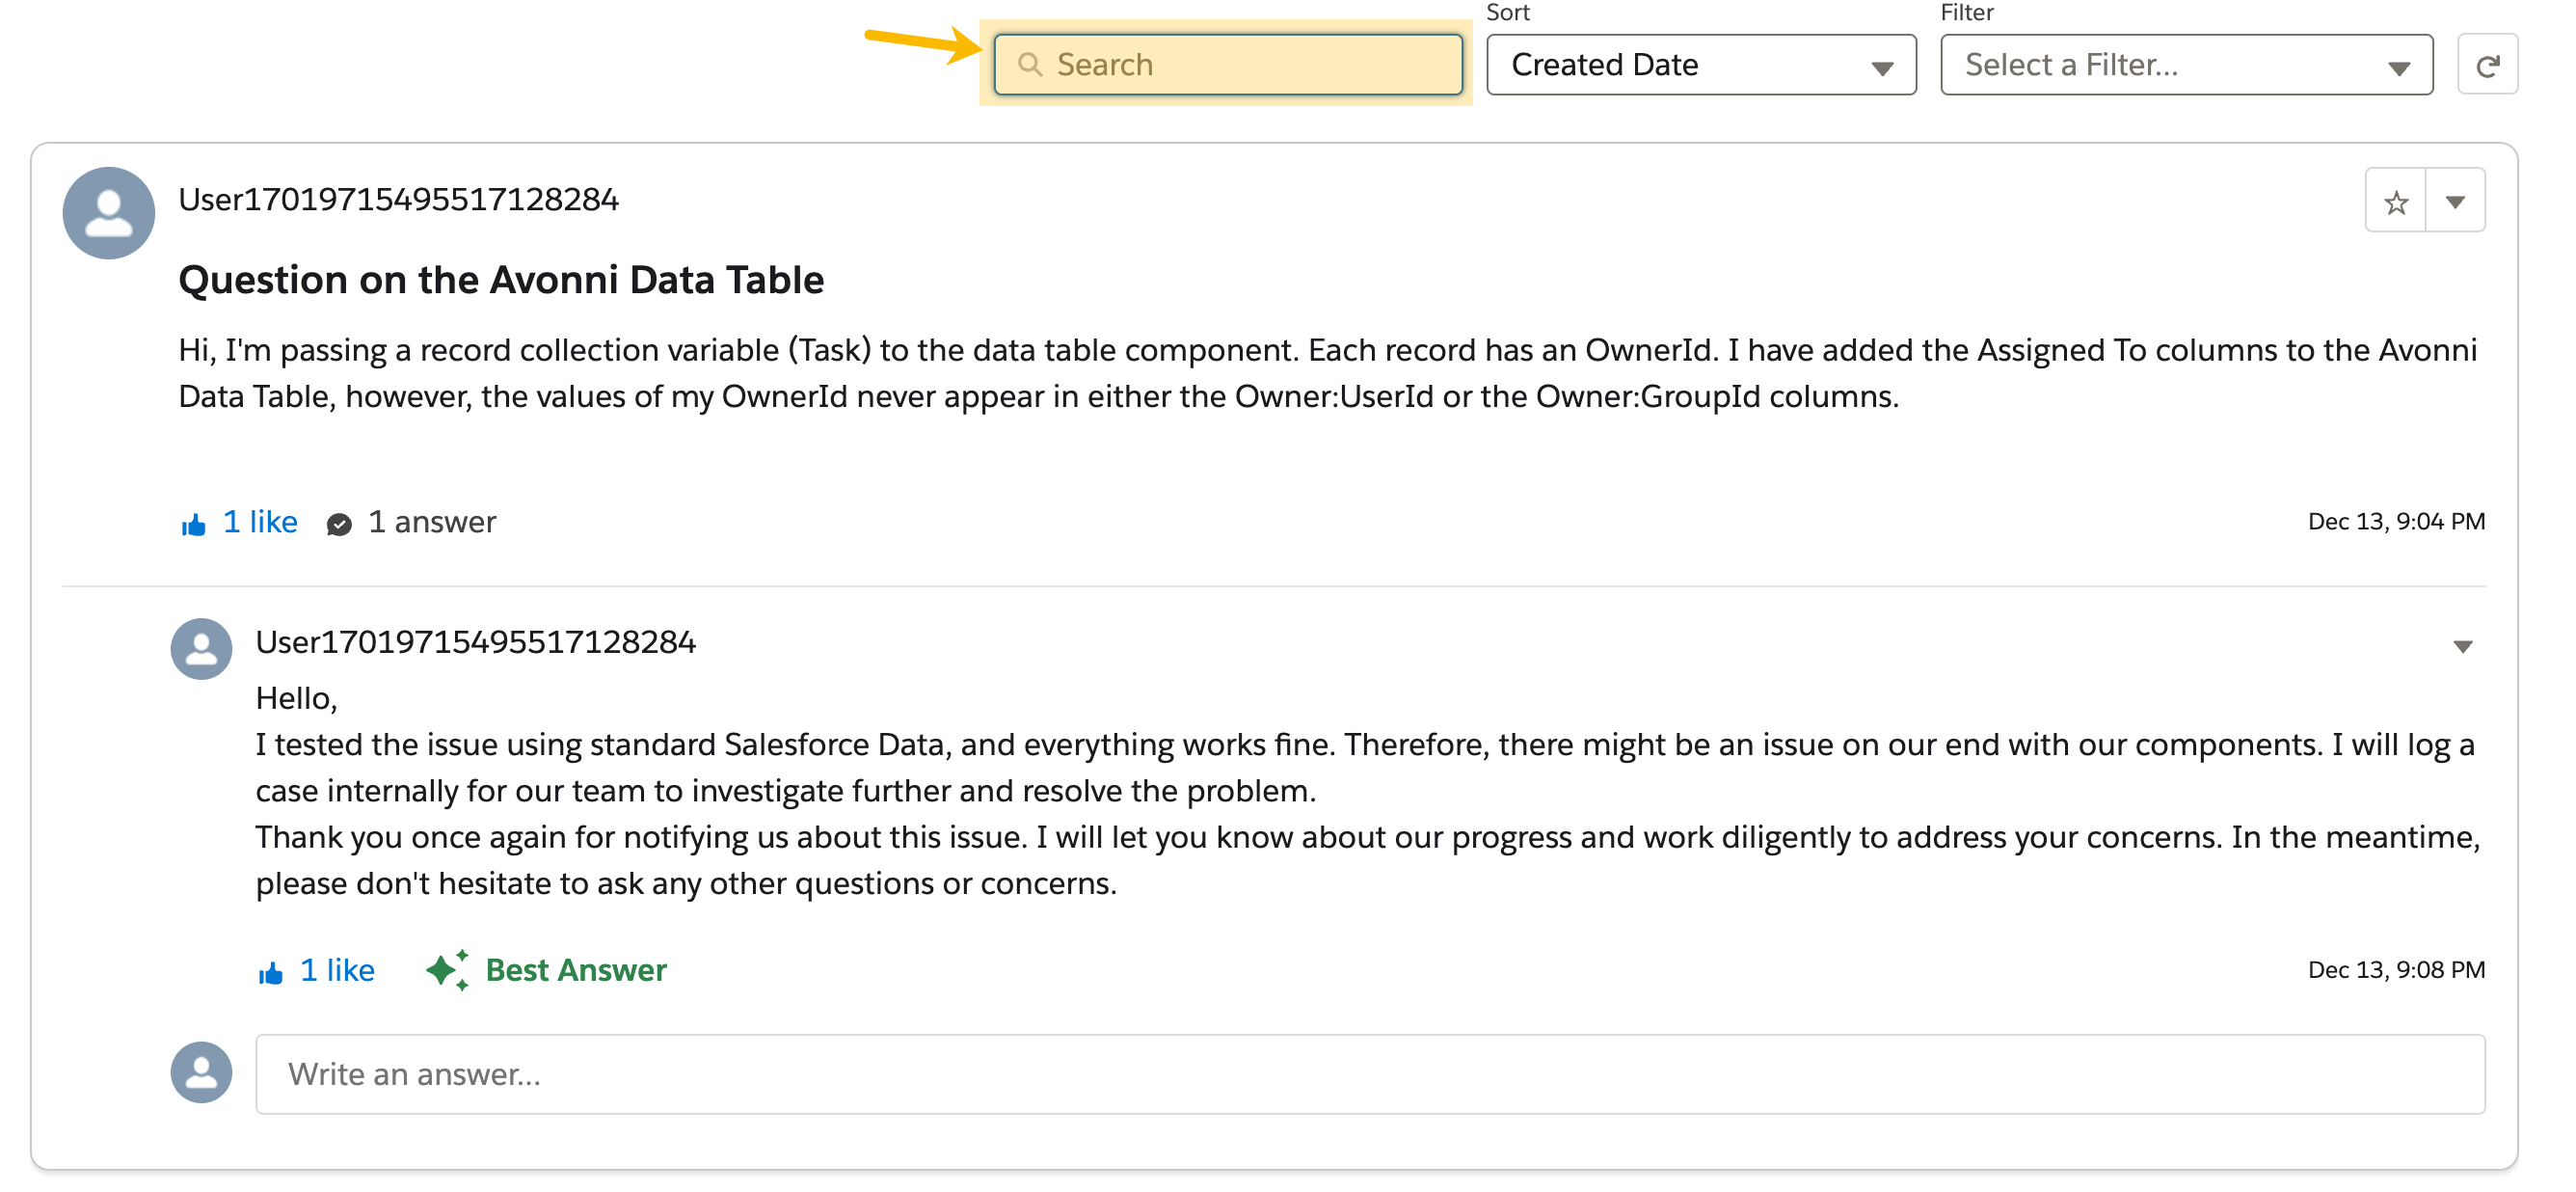Screen dimensions: 2576x1192
Task: Click the Write an answer field
Action: click(1369, 1074)
